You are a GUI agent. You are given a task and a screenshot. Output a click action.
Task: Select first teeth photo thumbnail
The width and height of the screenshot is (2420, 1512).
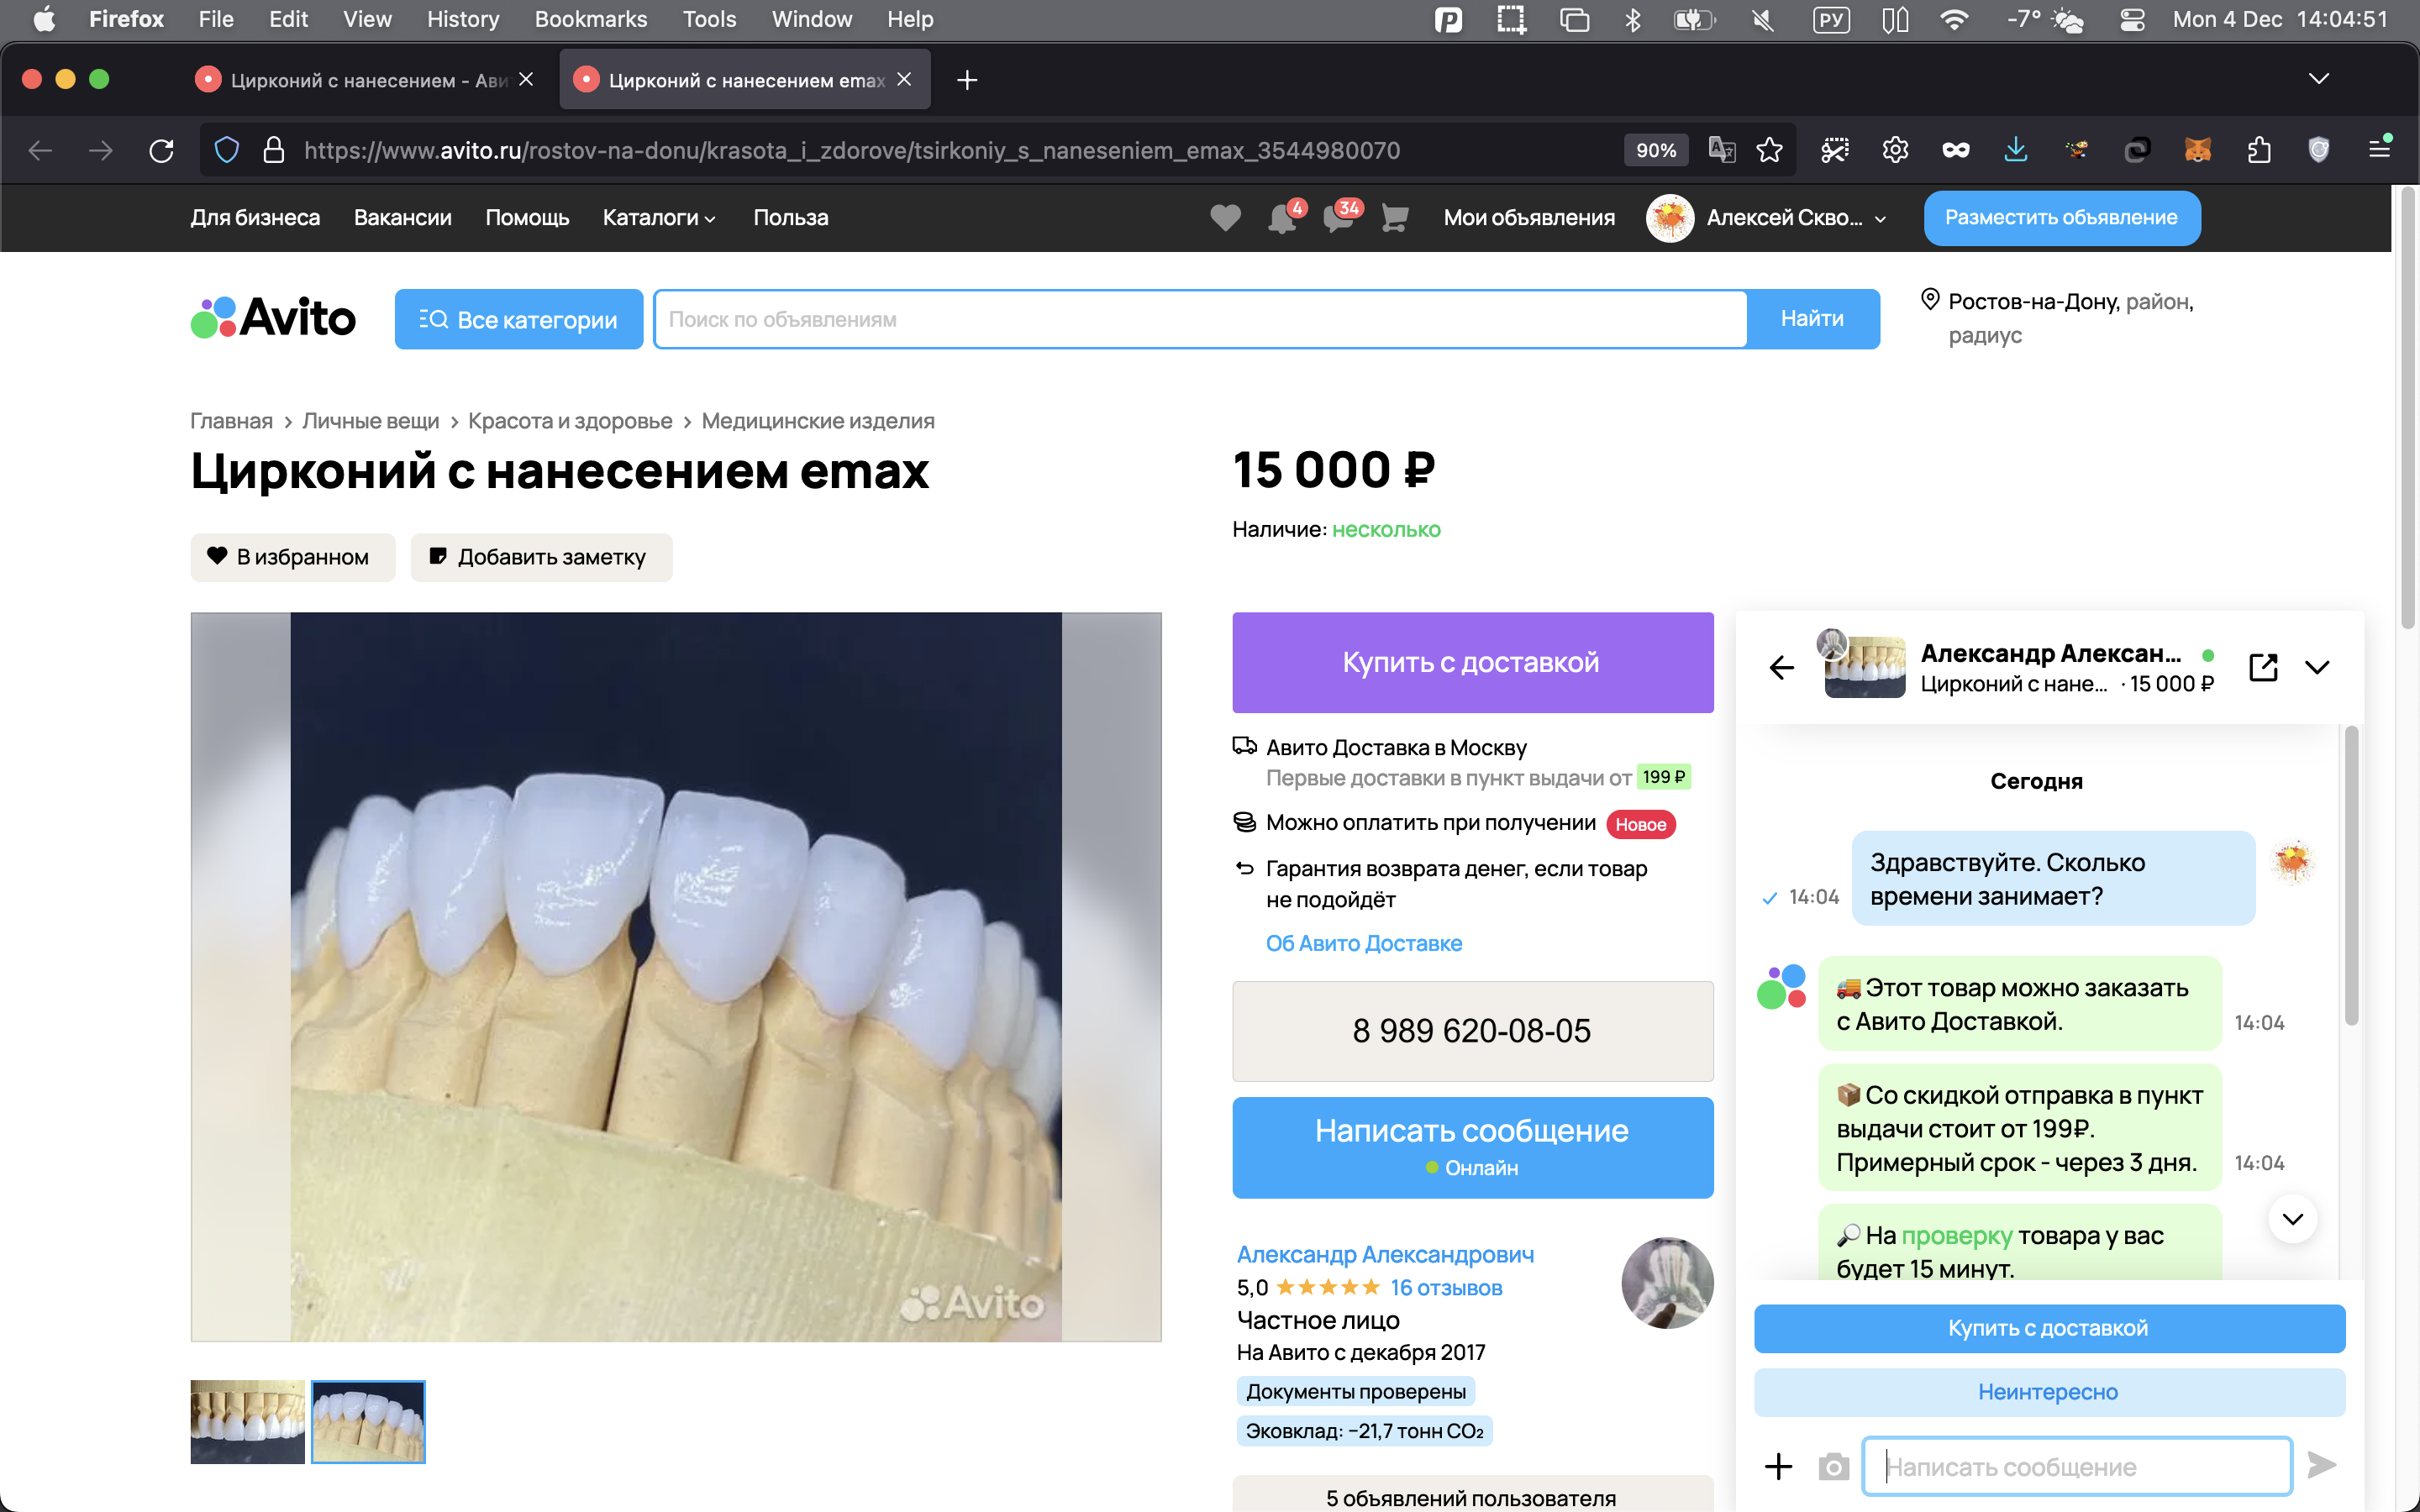247,1421
